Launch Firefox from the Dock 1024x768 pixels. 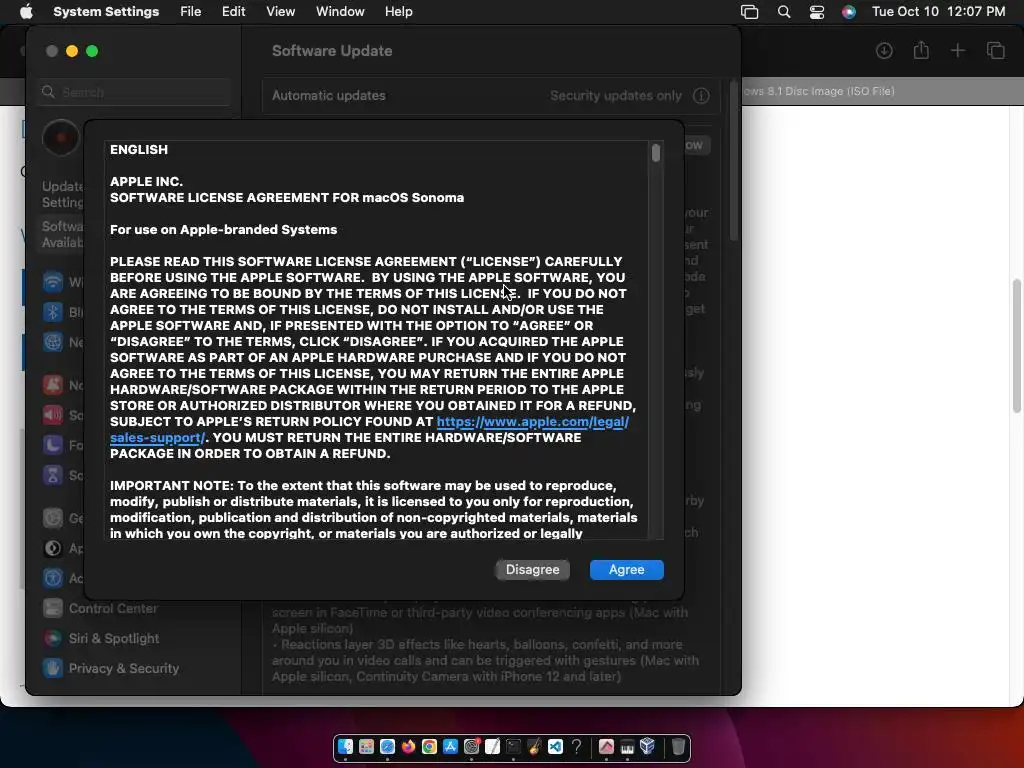(408, 746)
